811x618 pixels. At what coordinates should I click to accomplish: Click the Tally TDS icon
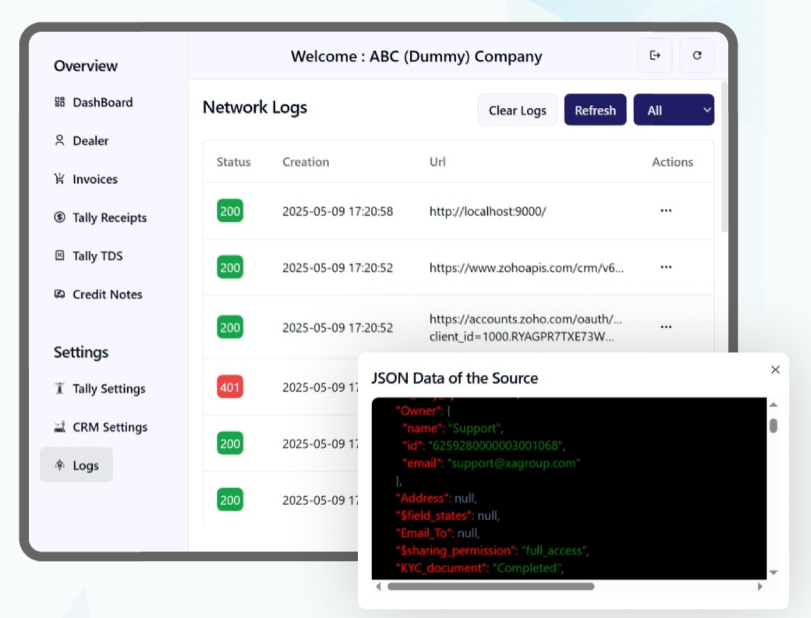[60, 256]
